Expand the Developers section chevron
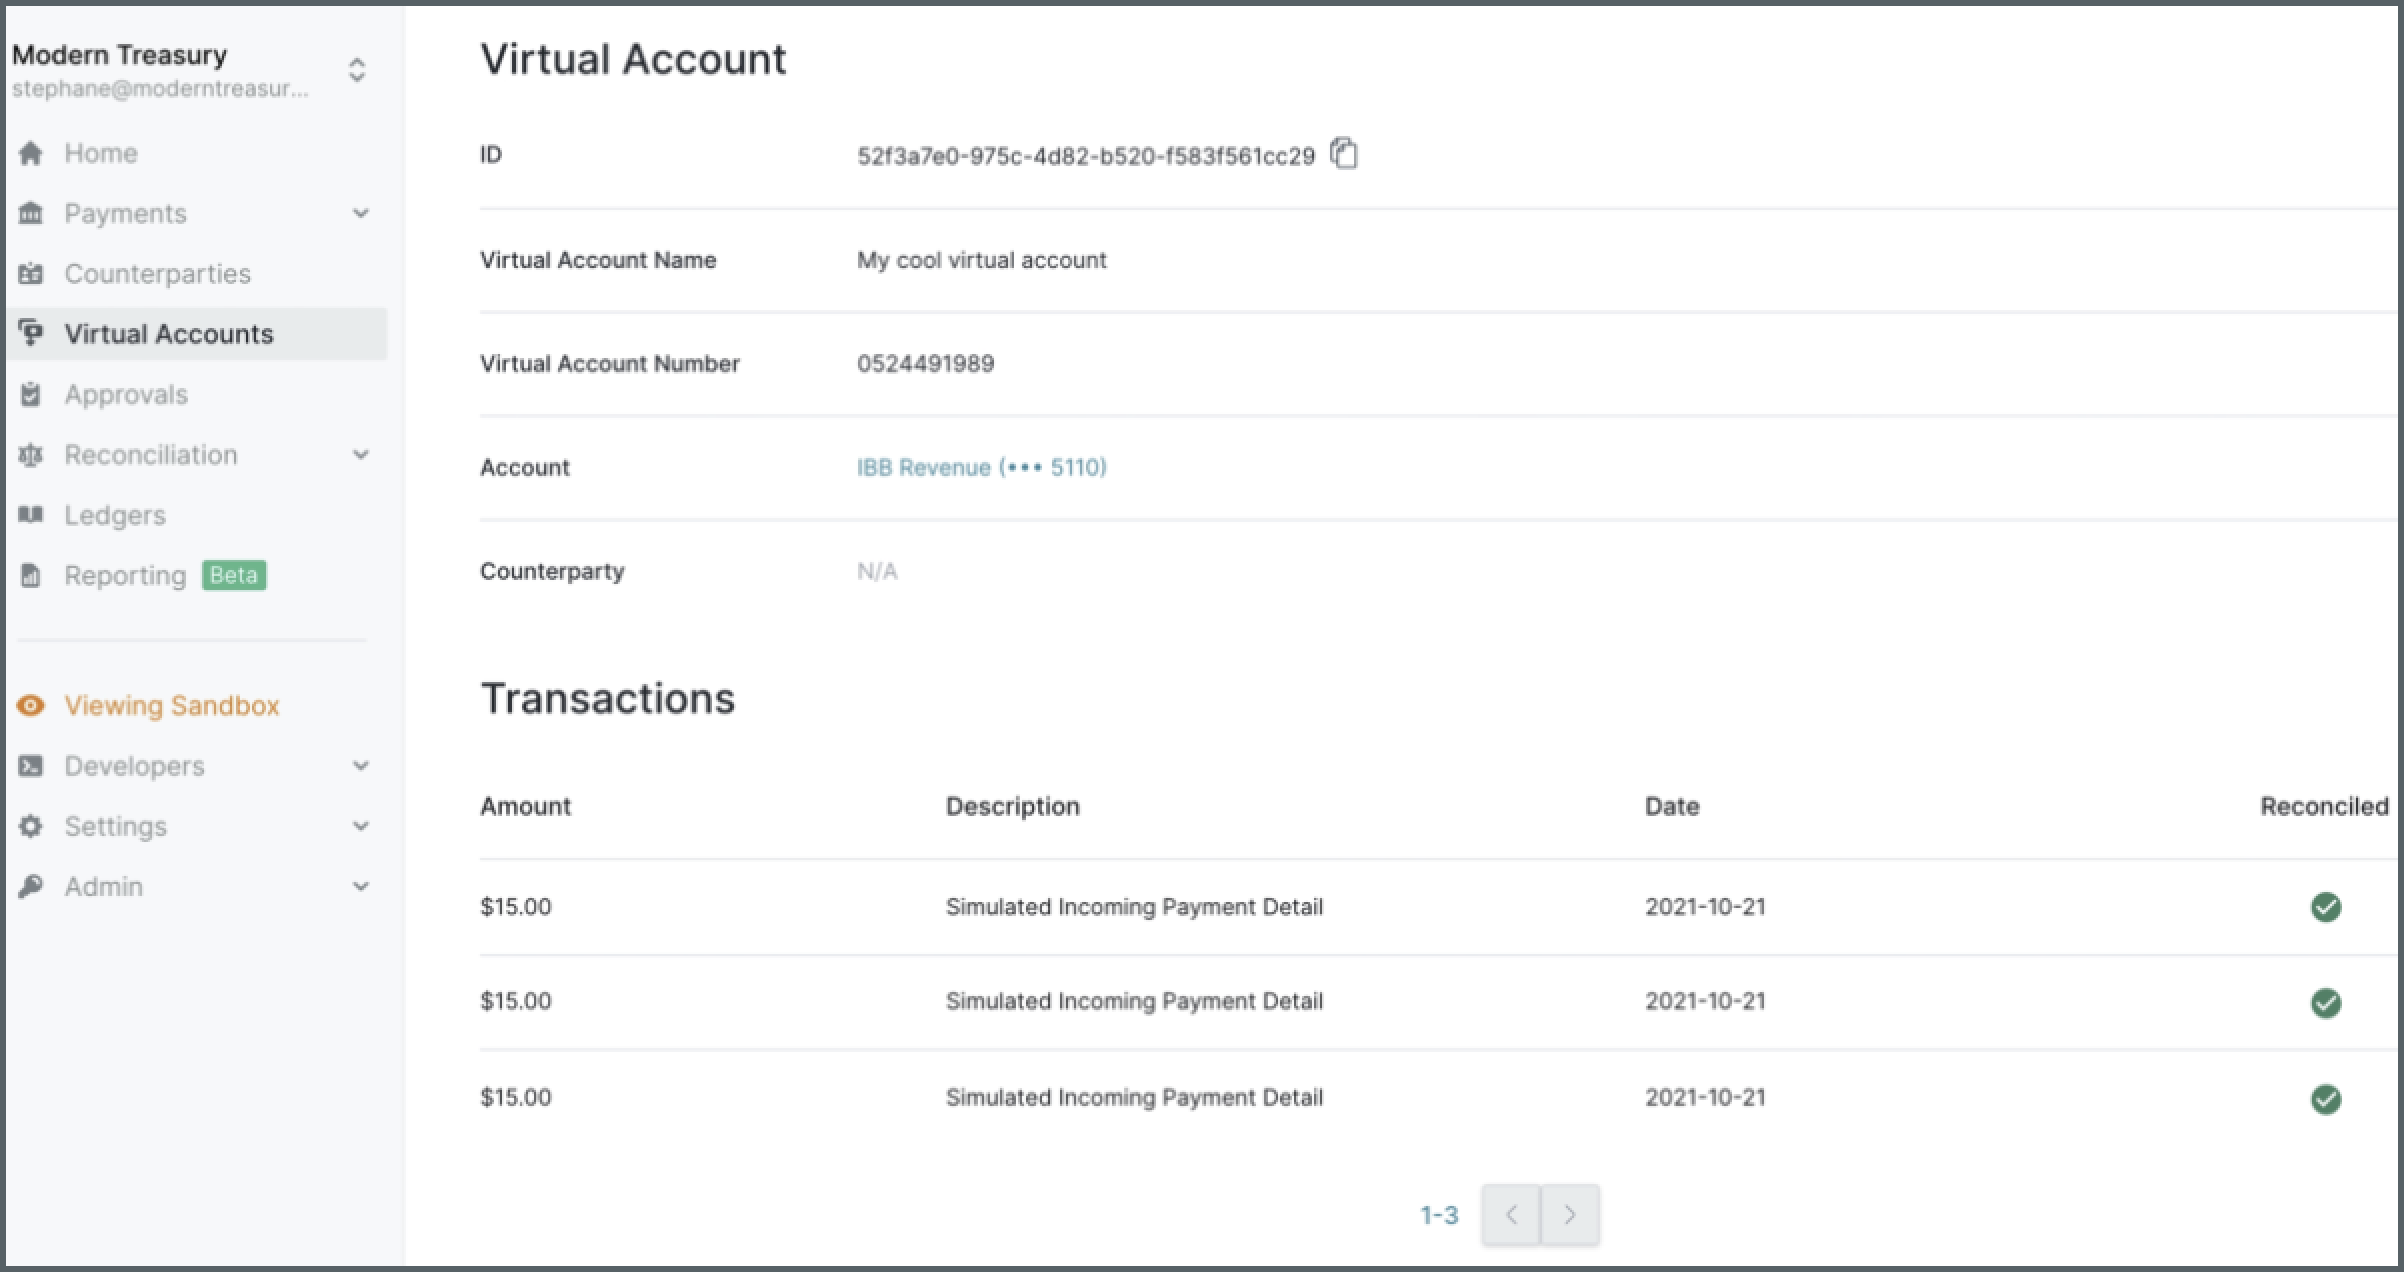2404x1272 pixels. pos(361,766)
